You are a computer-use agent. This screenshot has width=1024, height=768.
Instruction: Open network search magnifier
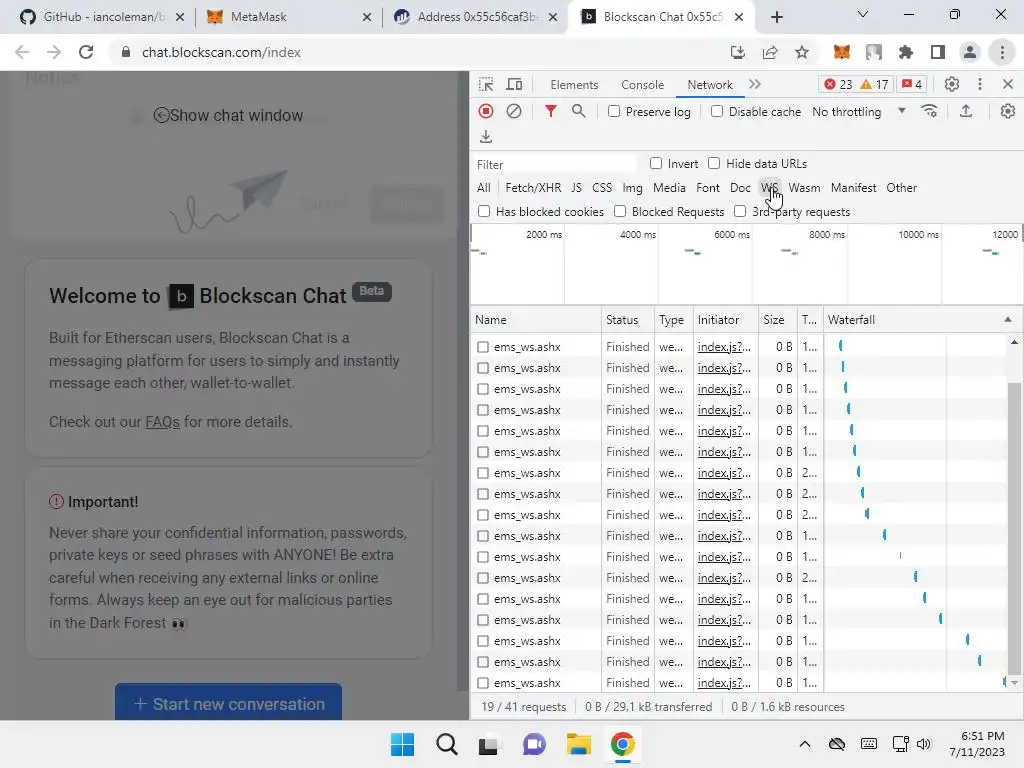tap(579, 111)
